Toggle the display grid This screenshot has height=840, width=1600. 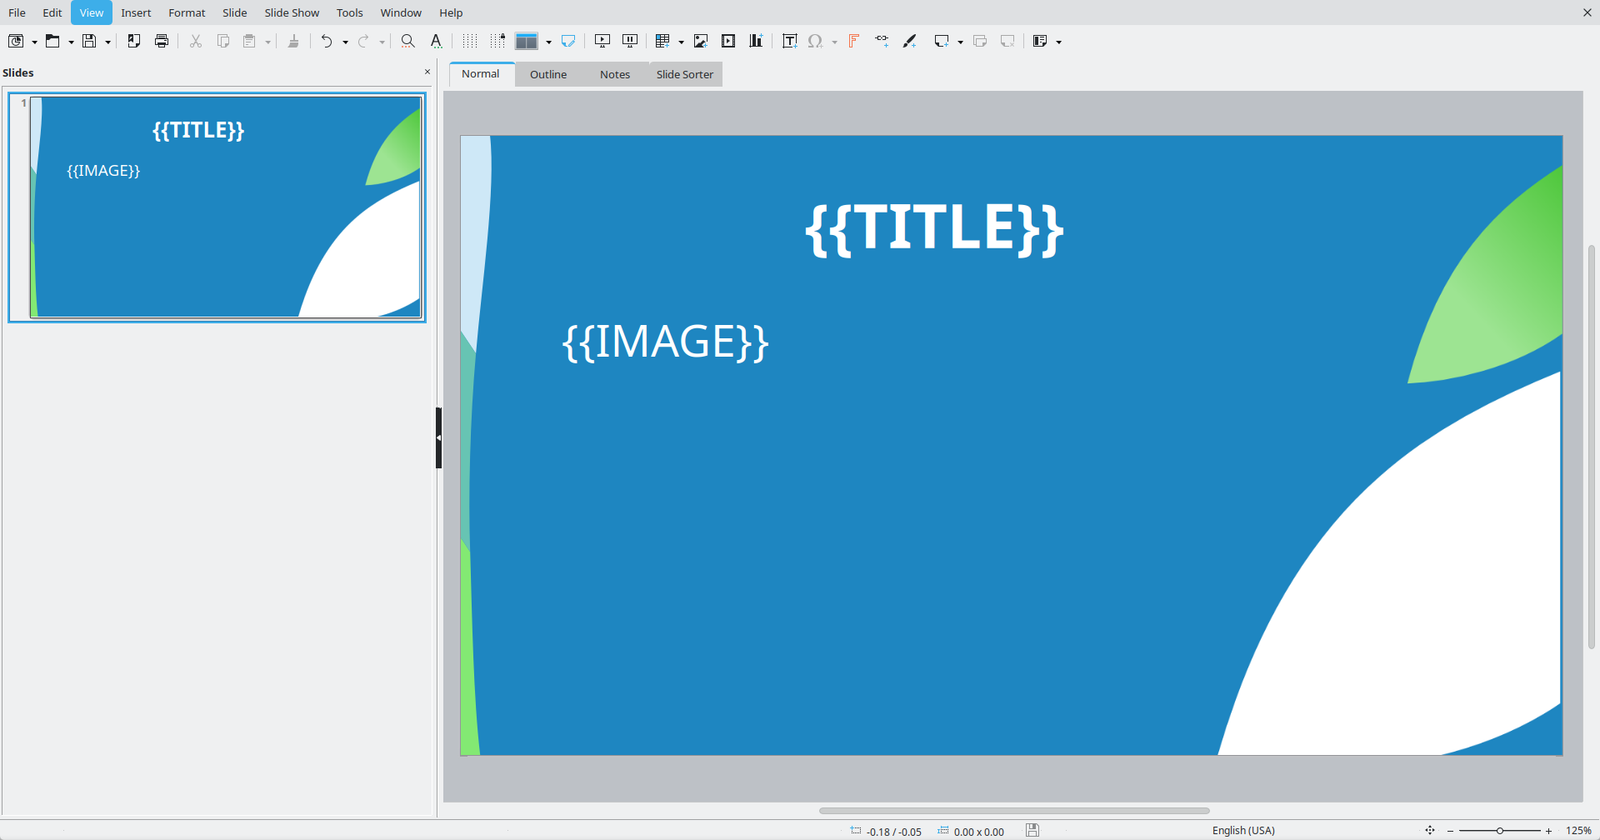[469, 41]
